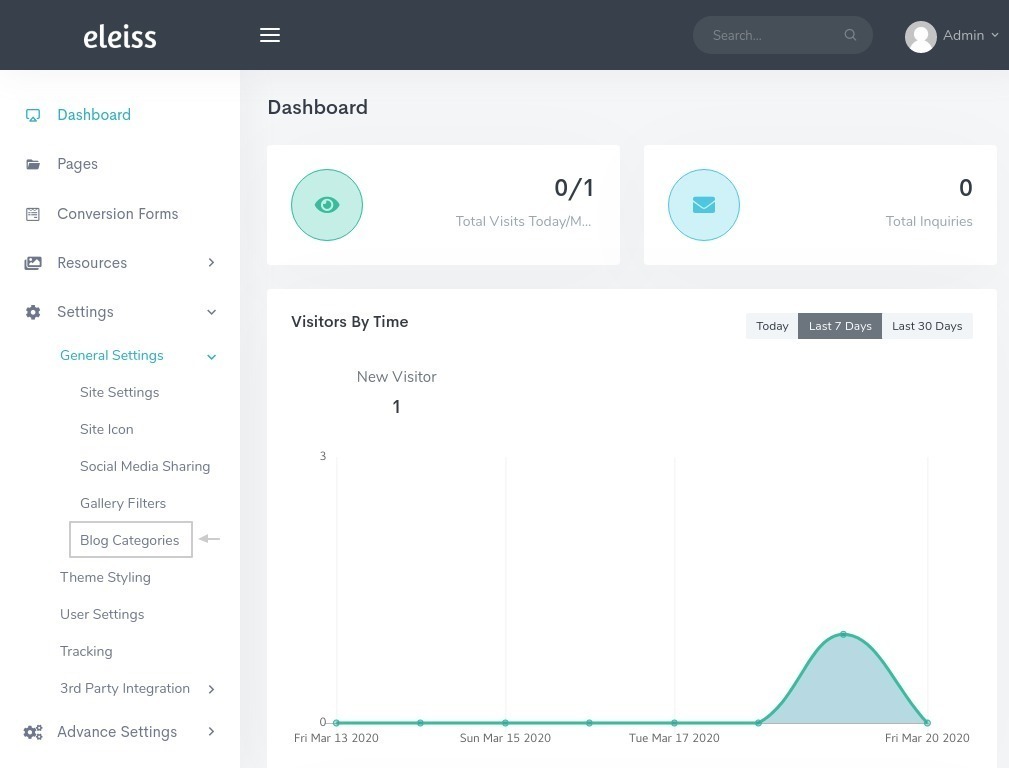Click the green eye visits icon
This screenshot has height=768, width=1009.
coord(327,205)
